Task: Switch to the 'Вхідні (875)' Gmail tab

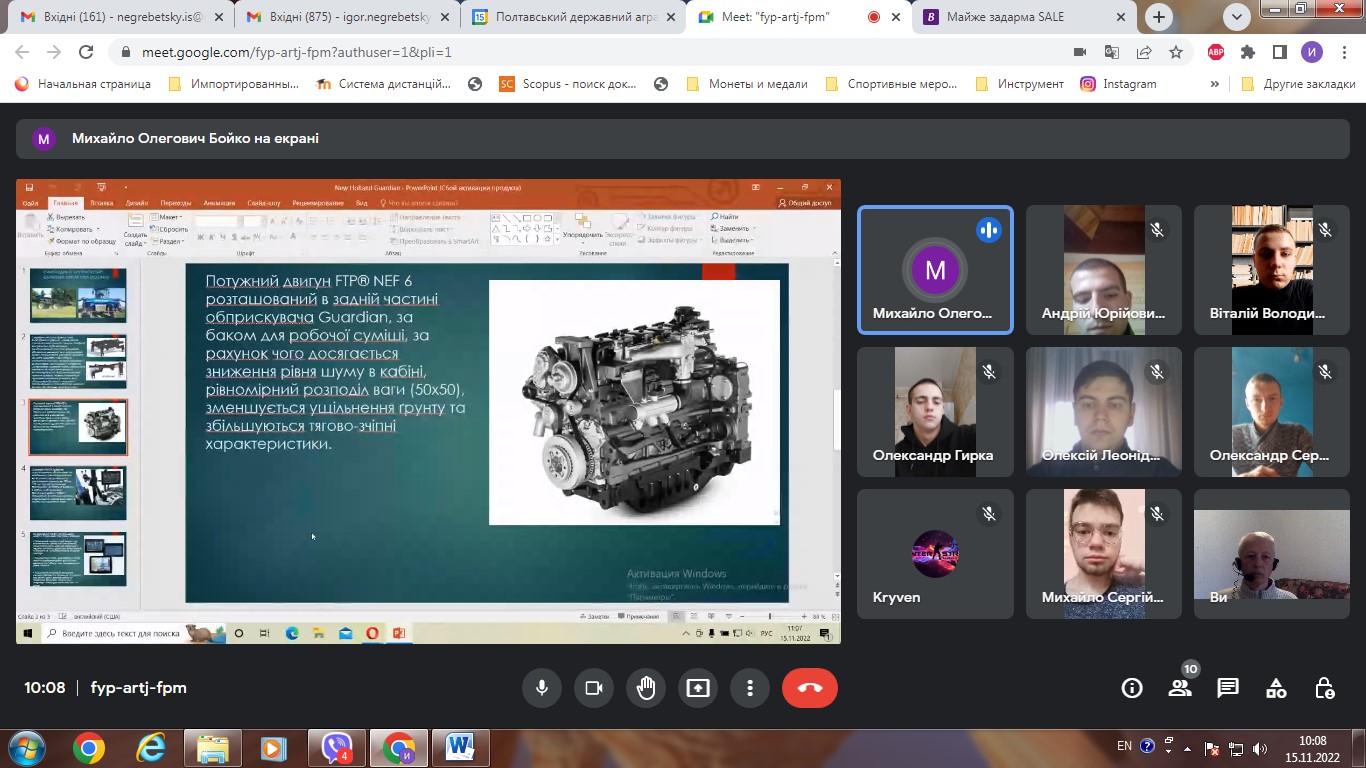Action: (345, 17)
